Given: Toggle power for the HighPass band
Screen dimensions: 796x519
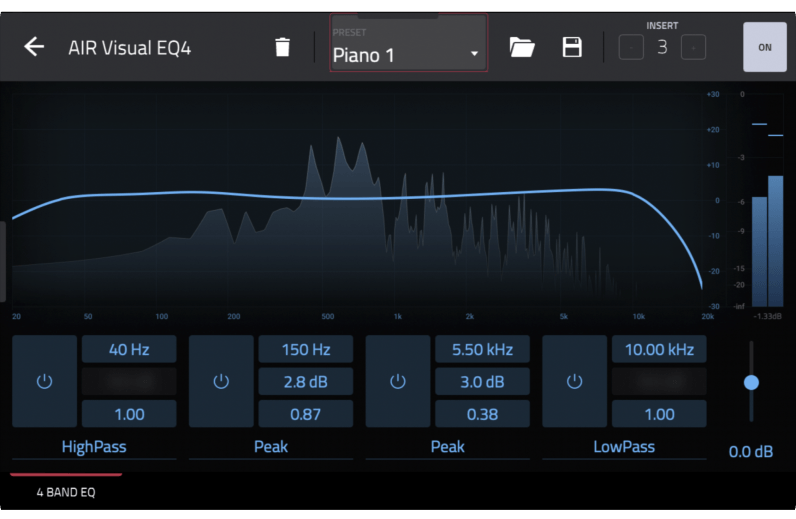Looking at the screenshot, I should click(x=44, y=382).
